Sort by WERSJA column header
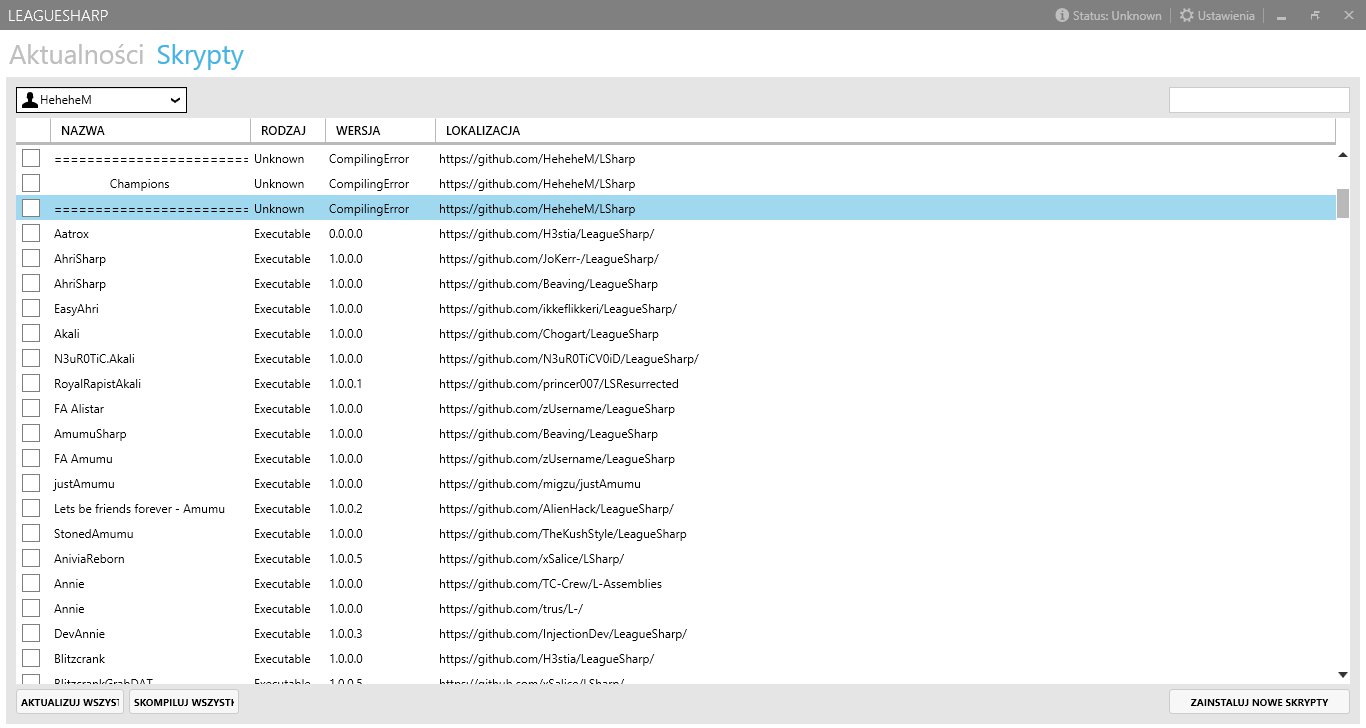The image size is (1366, 728). point(380,131)
